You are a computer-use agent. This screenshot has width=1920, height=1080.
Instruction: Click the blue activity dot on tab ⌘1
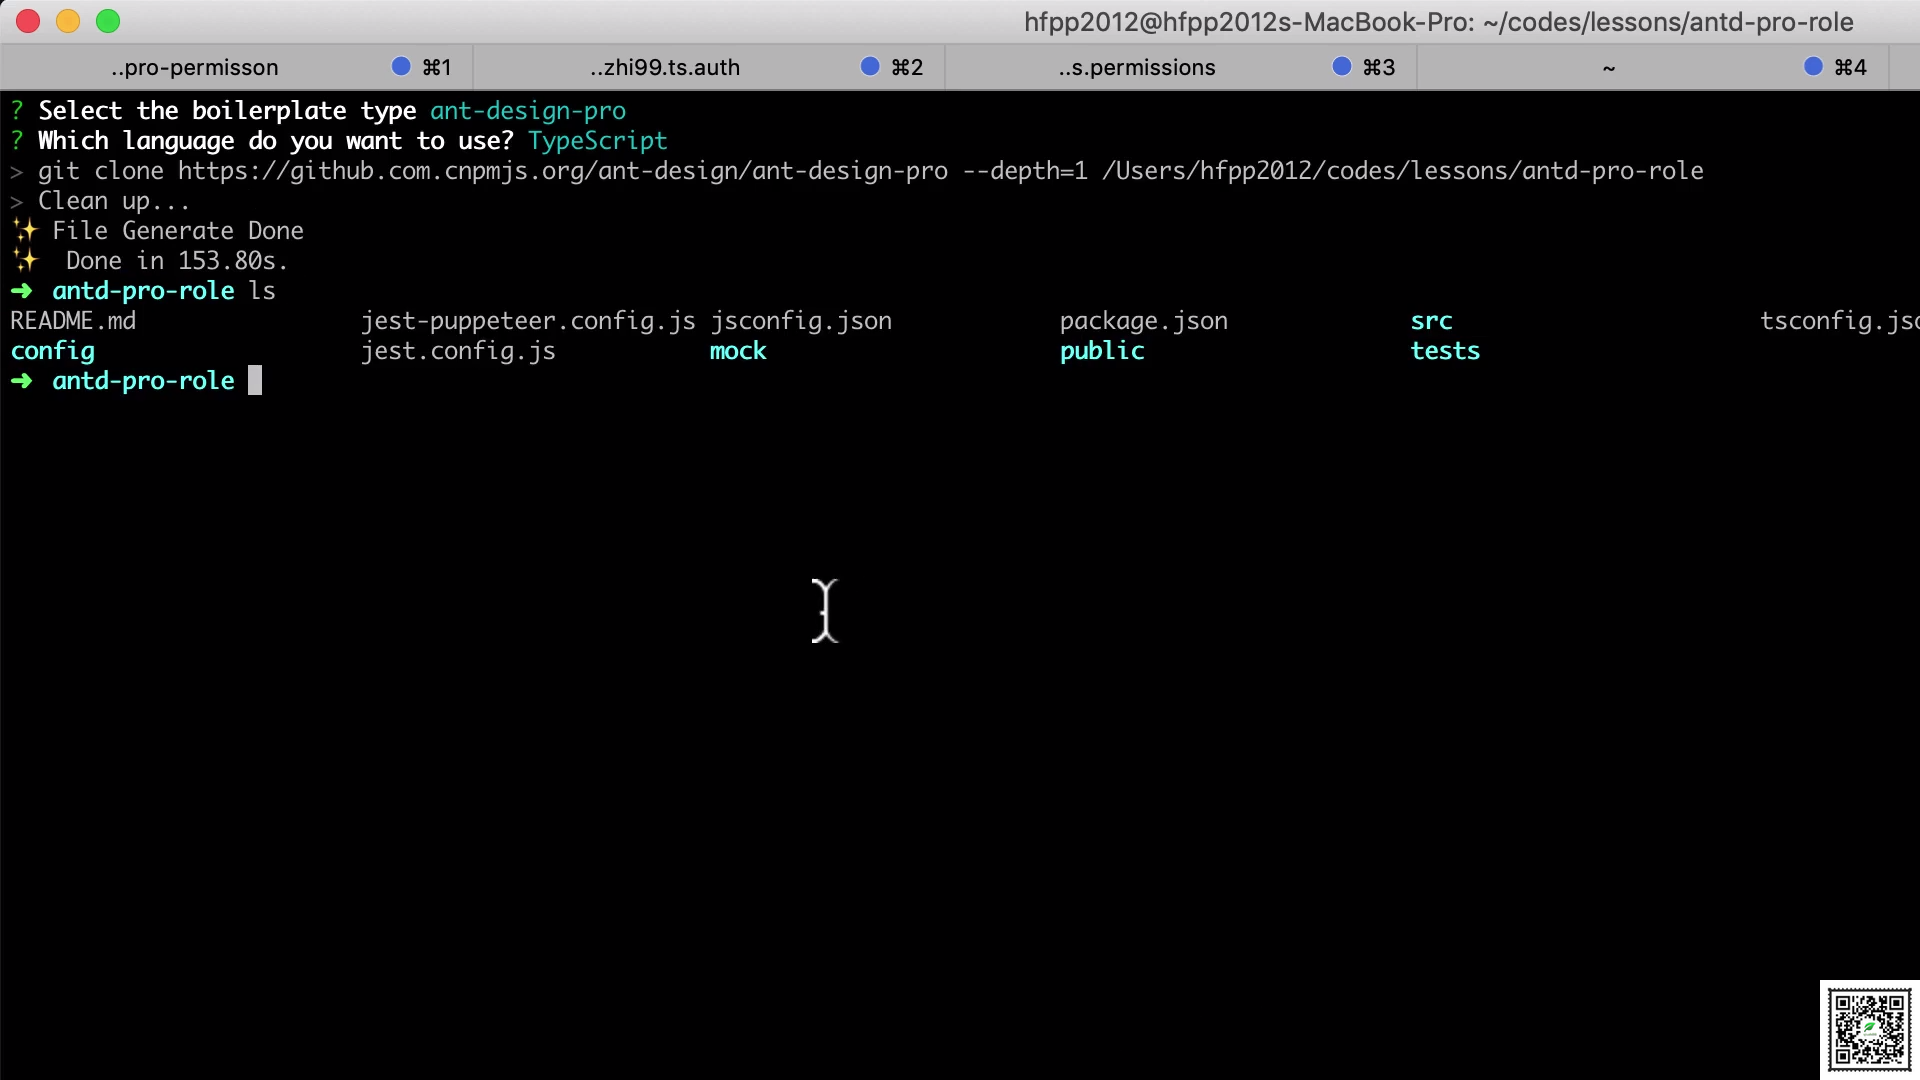401,66
